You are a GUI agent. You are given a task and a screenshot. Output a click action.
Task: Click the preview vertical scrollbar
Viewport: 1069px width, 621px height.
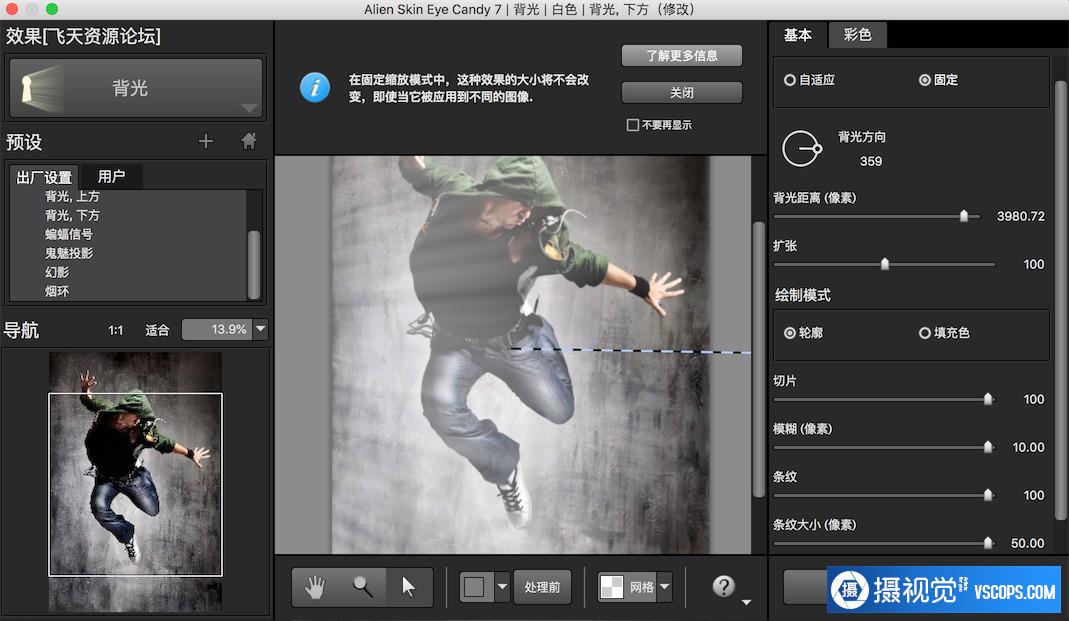click(x=759, y=359)
